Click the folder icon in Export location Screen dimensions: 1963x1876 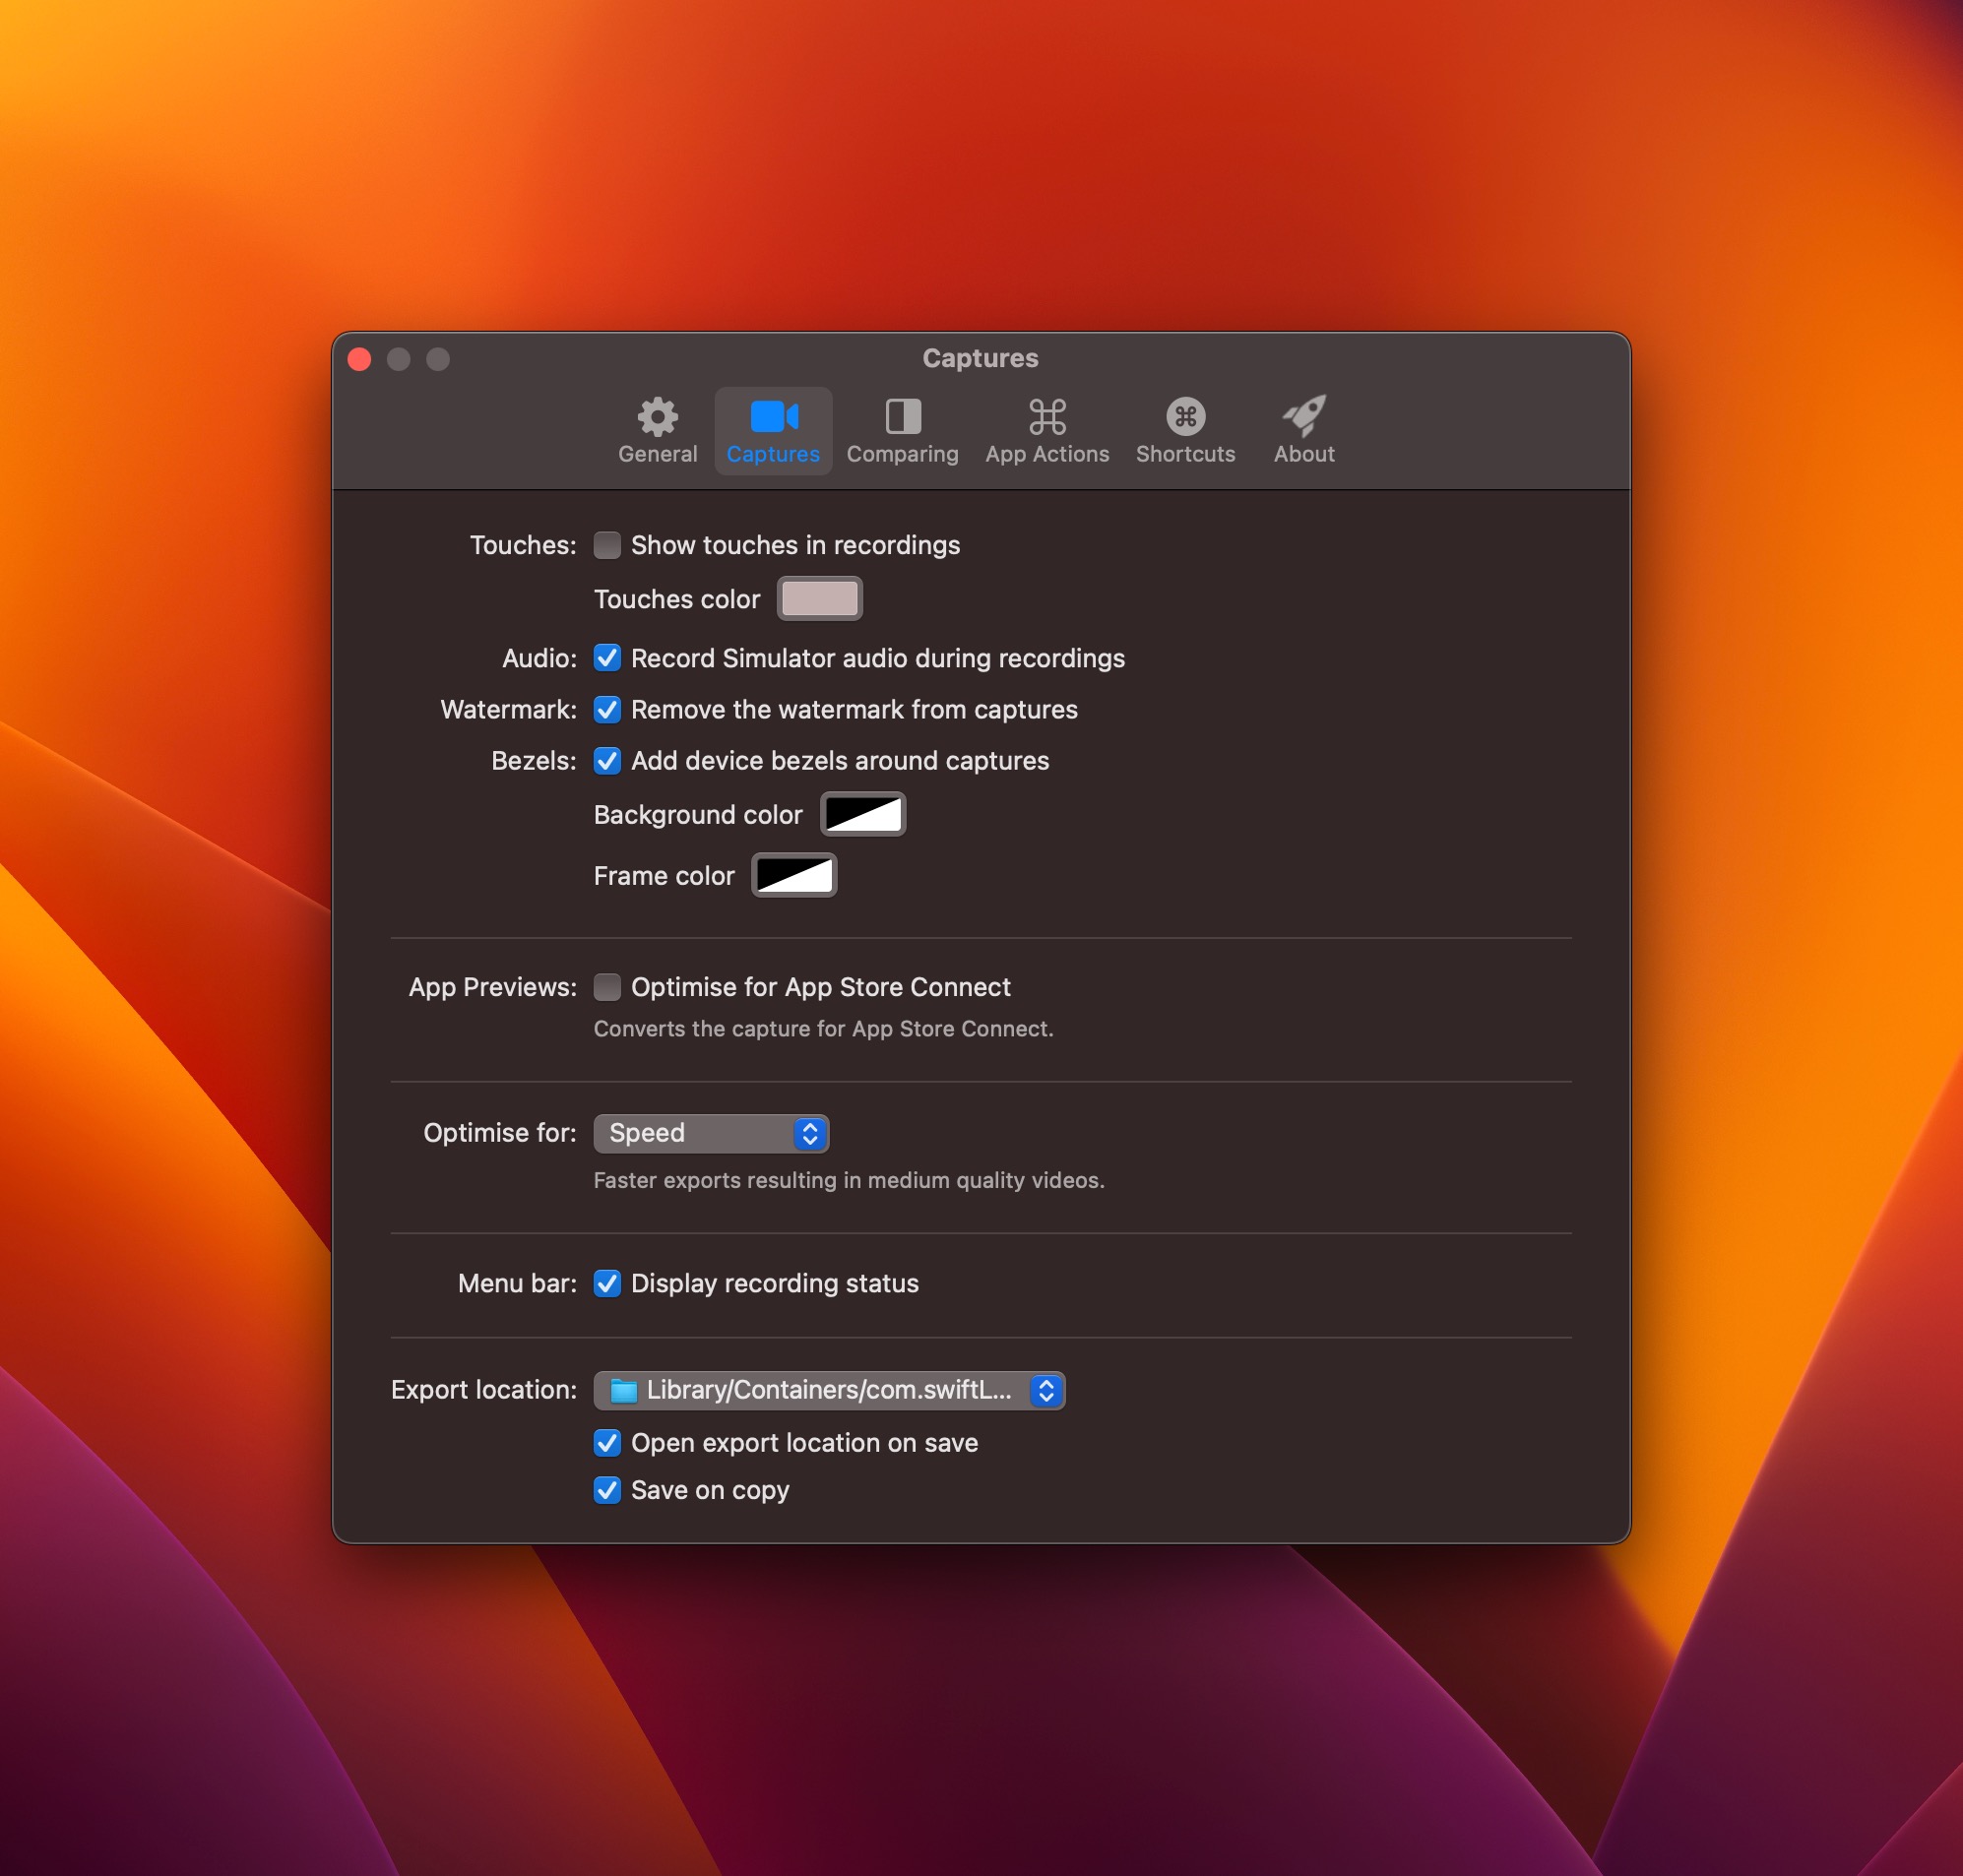coord(622,1389)
